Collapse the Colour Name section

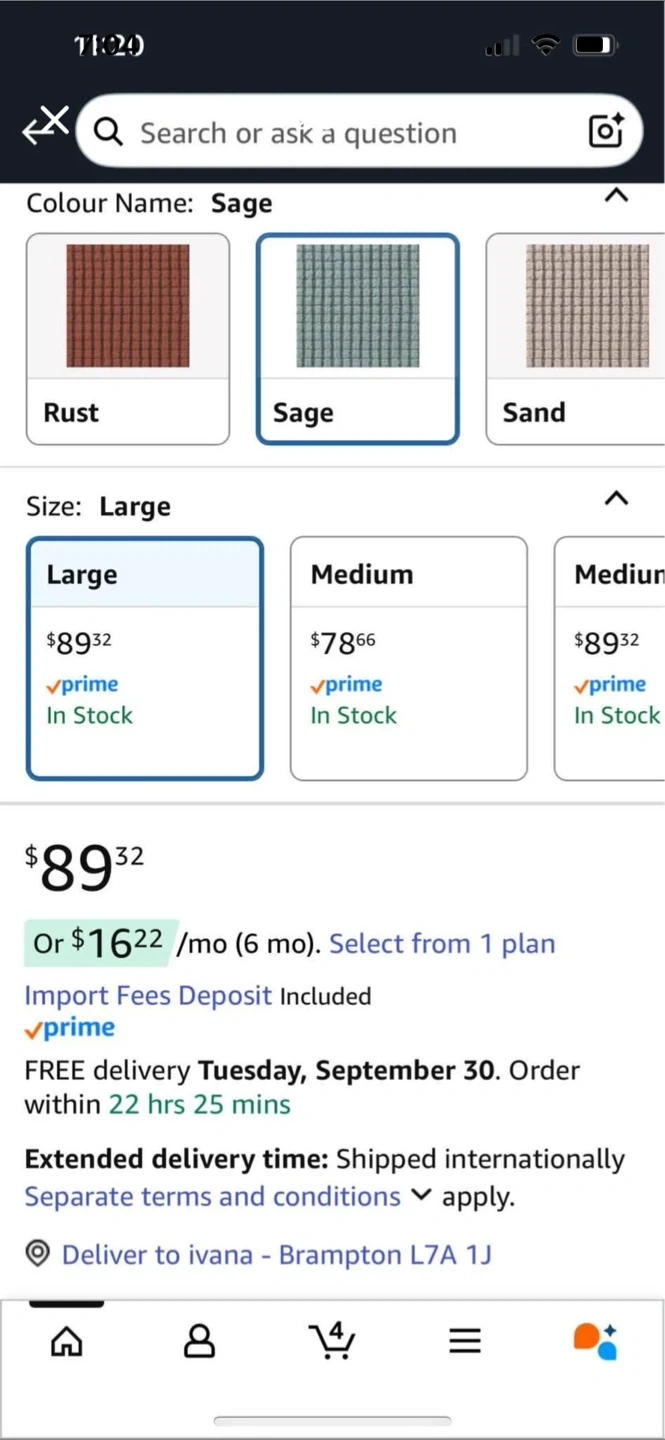tap(617, 196)
